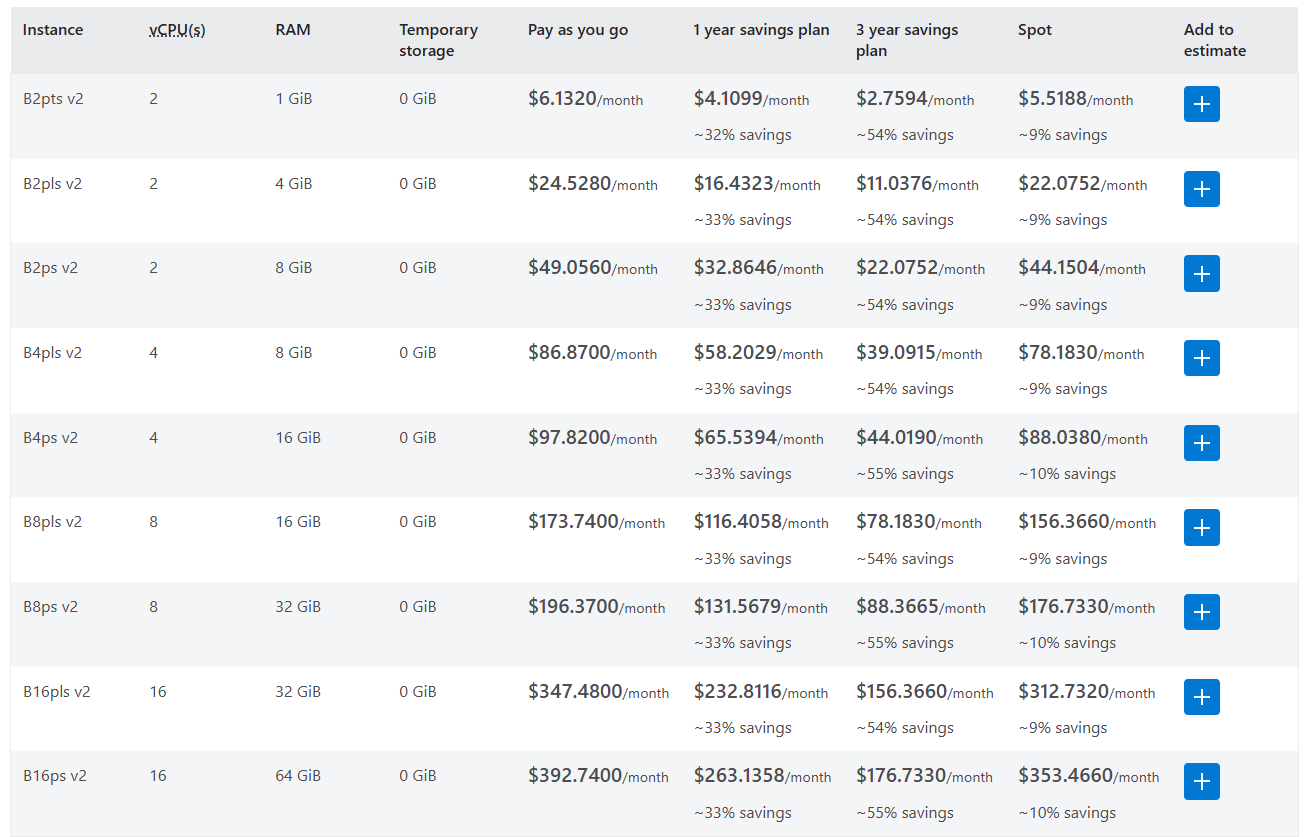Select the B16ps v2 instance name
This screenshot has height=837, width=1305.
click(55, 776)
